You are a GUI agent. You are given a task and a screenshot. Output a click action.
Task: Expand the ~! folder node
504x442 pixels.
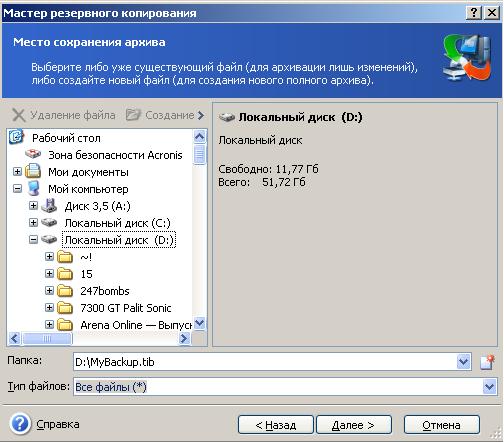coord(49,256)
